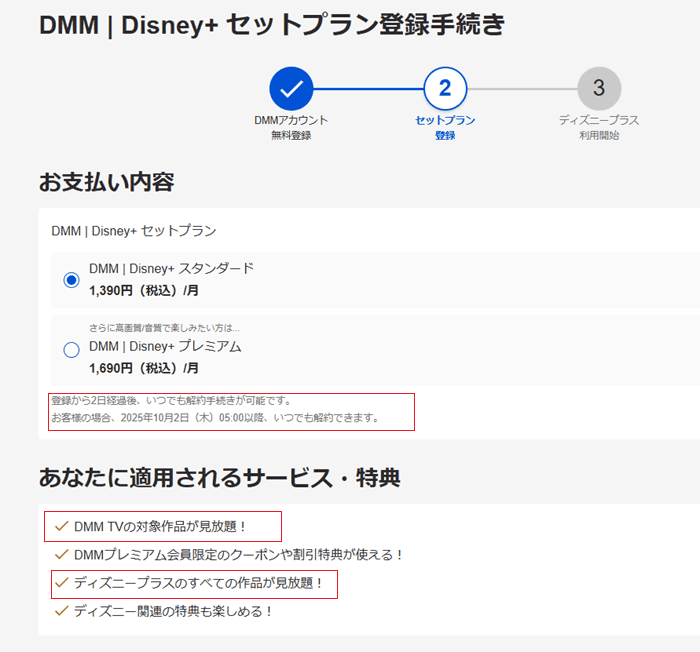Click the cancellation date notice for 2025年10月2日
700x652 pixels.
[x=216, y=418]
